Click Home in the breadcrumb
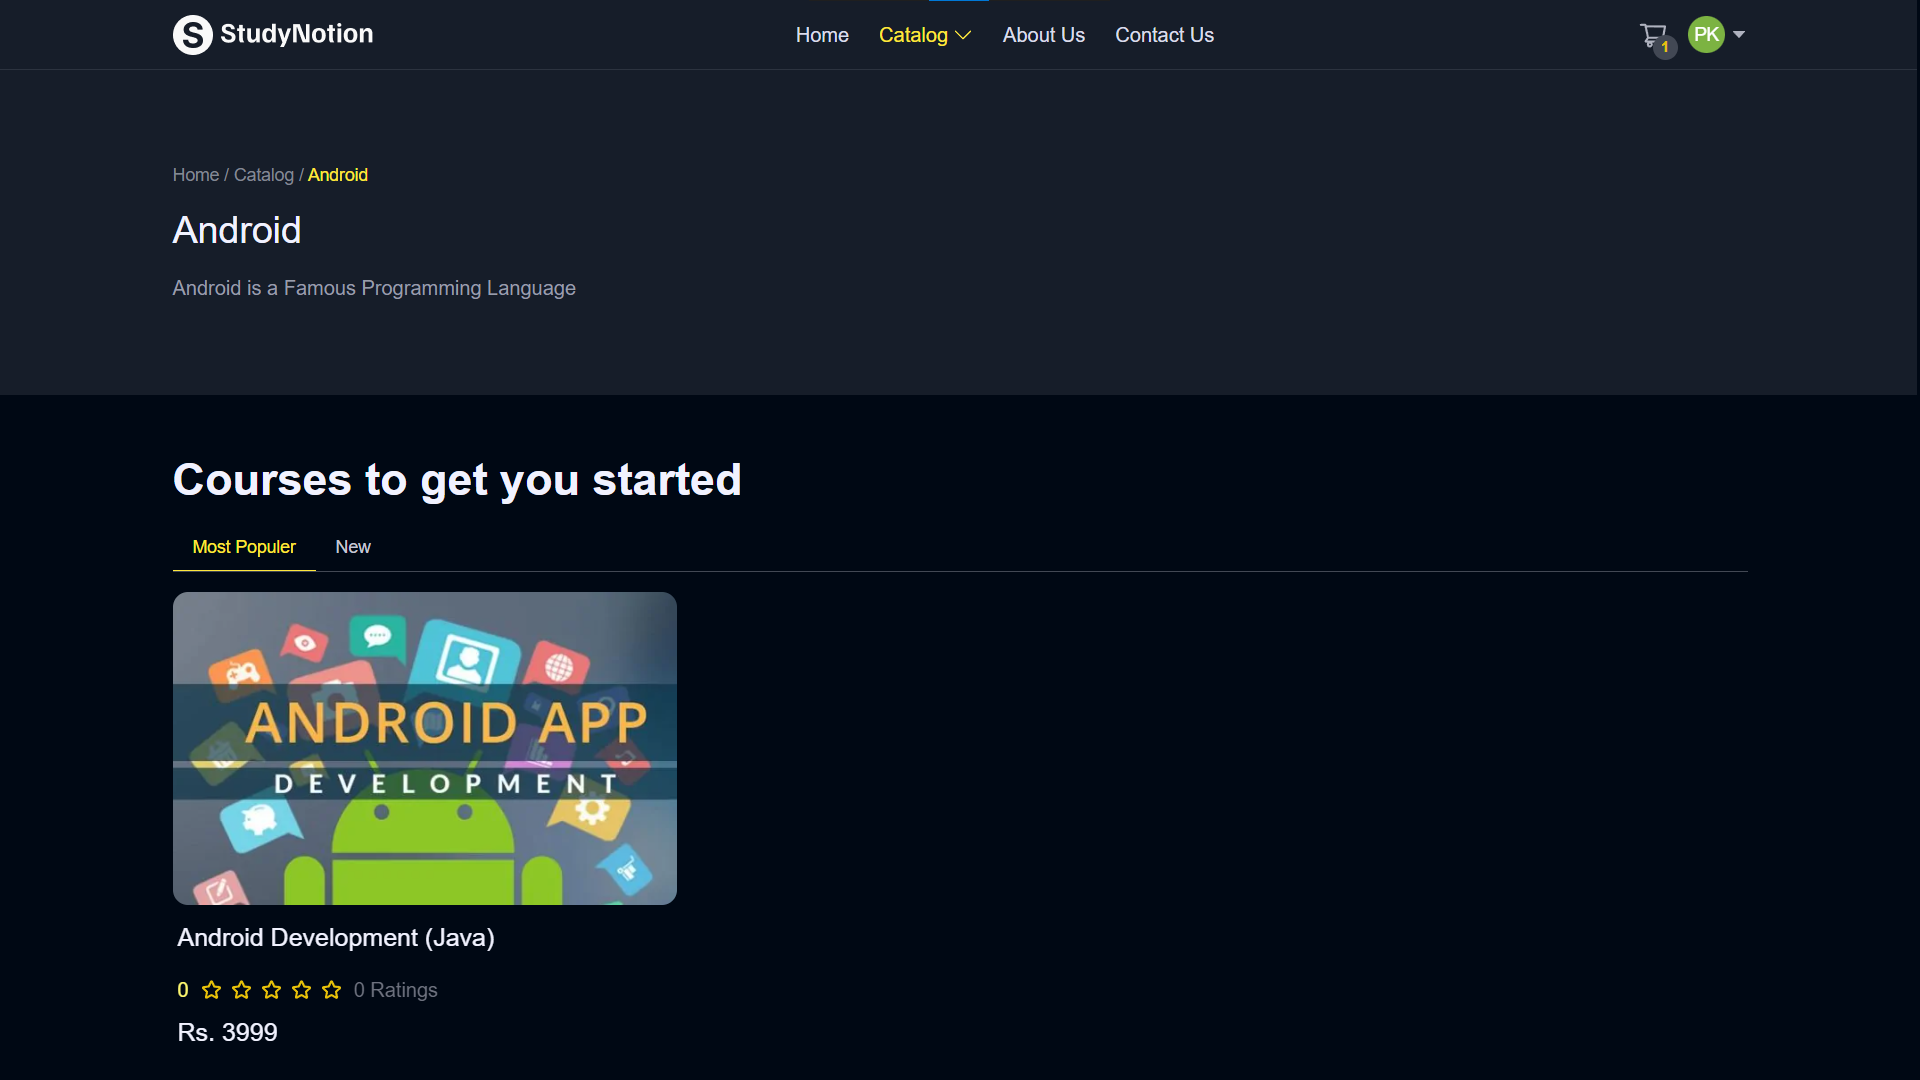The image size is (1920, 1080). [195, 175]
